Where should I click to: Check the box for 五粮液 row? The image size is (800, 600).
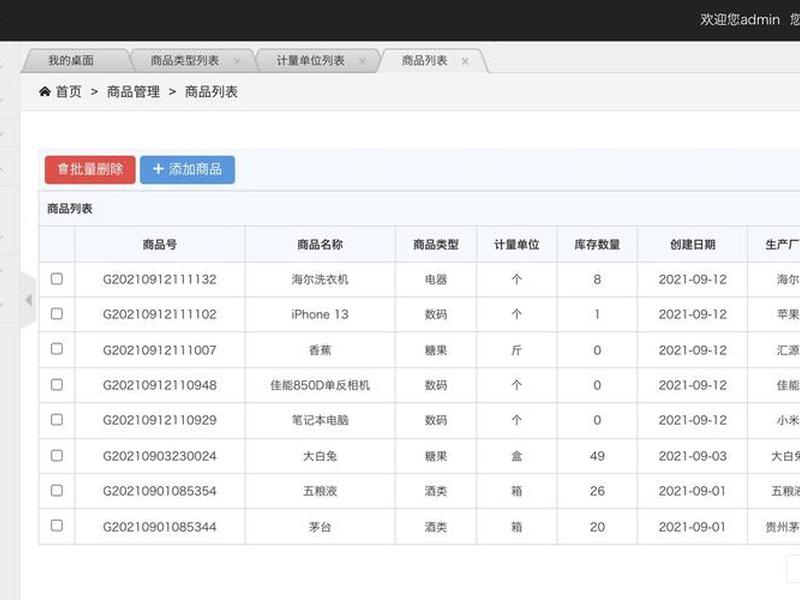pyautogui.click(x=57, y=490)
